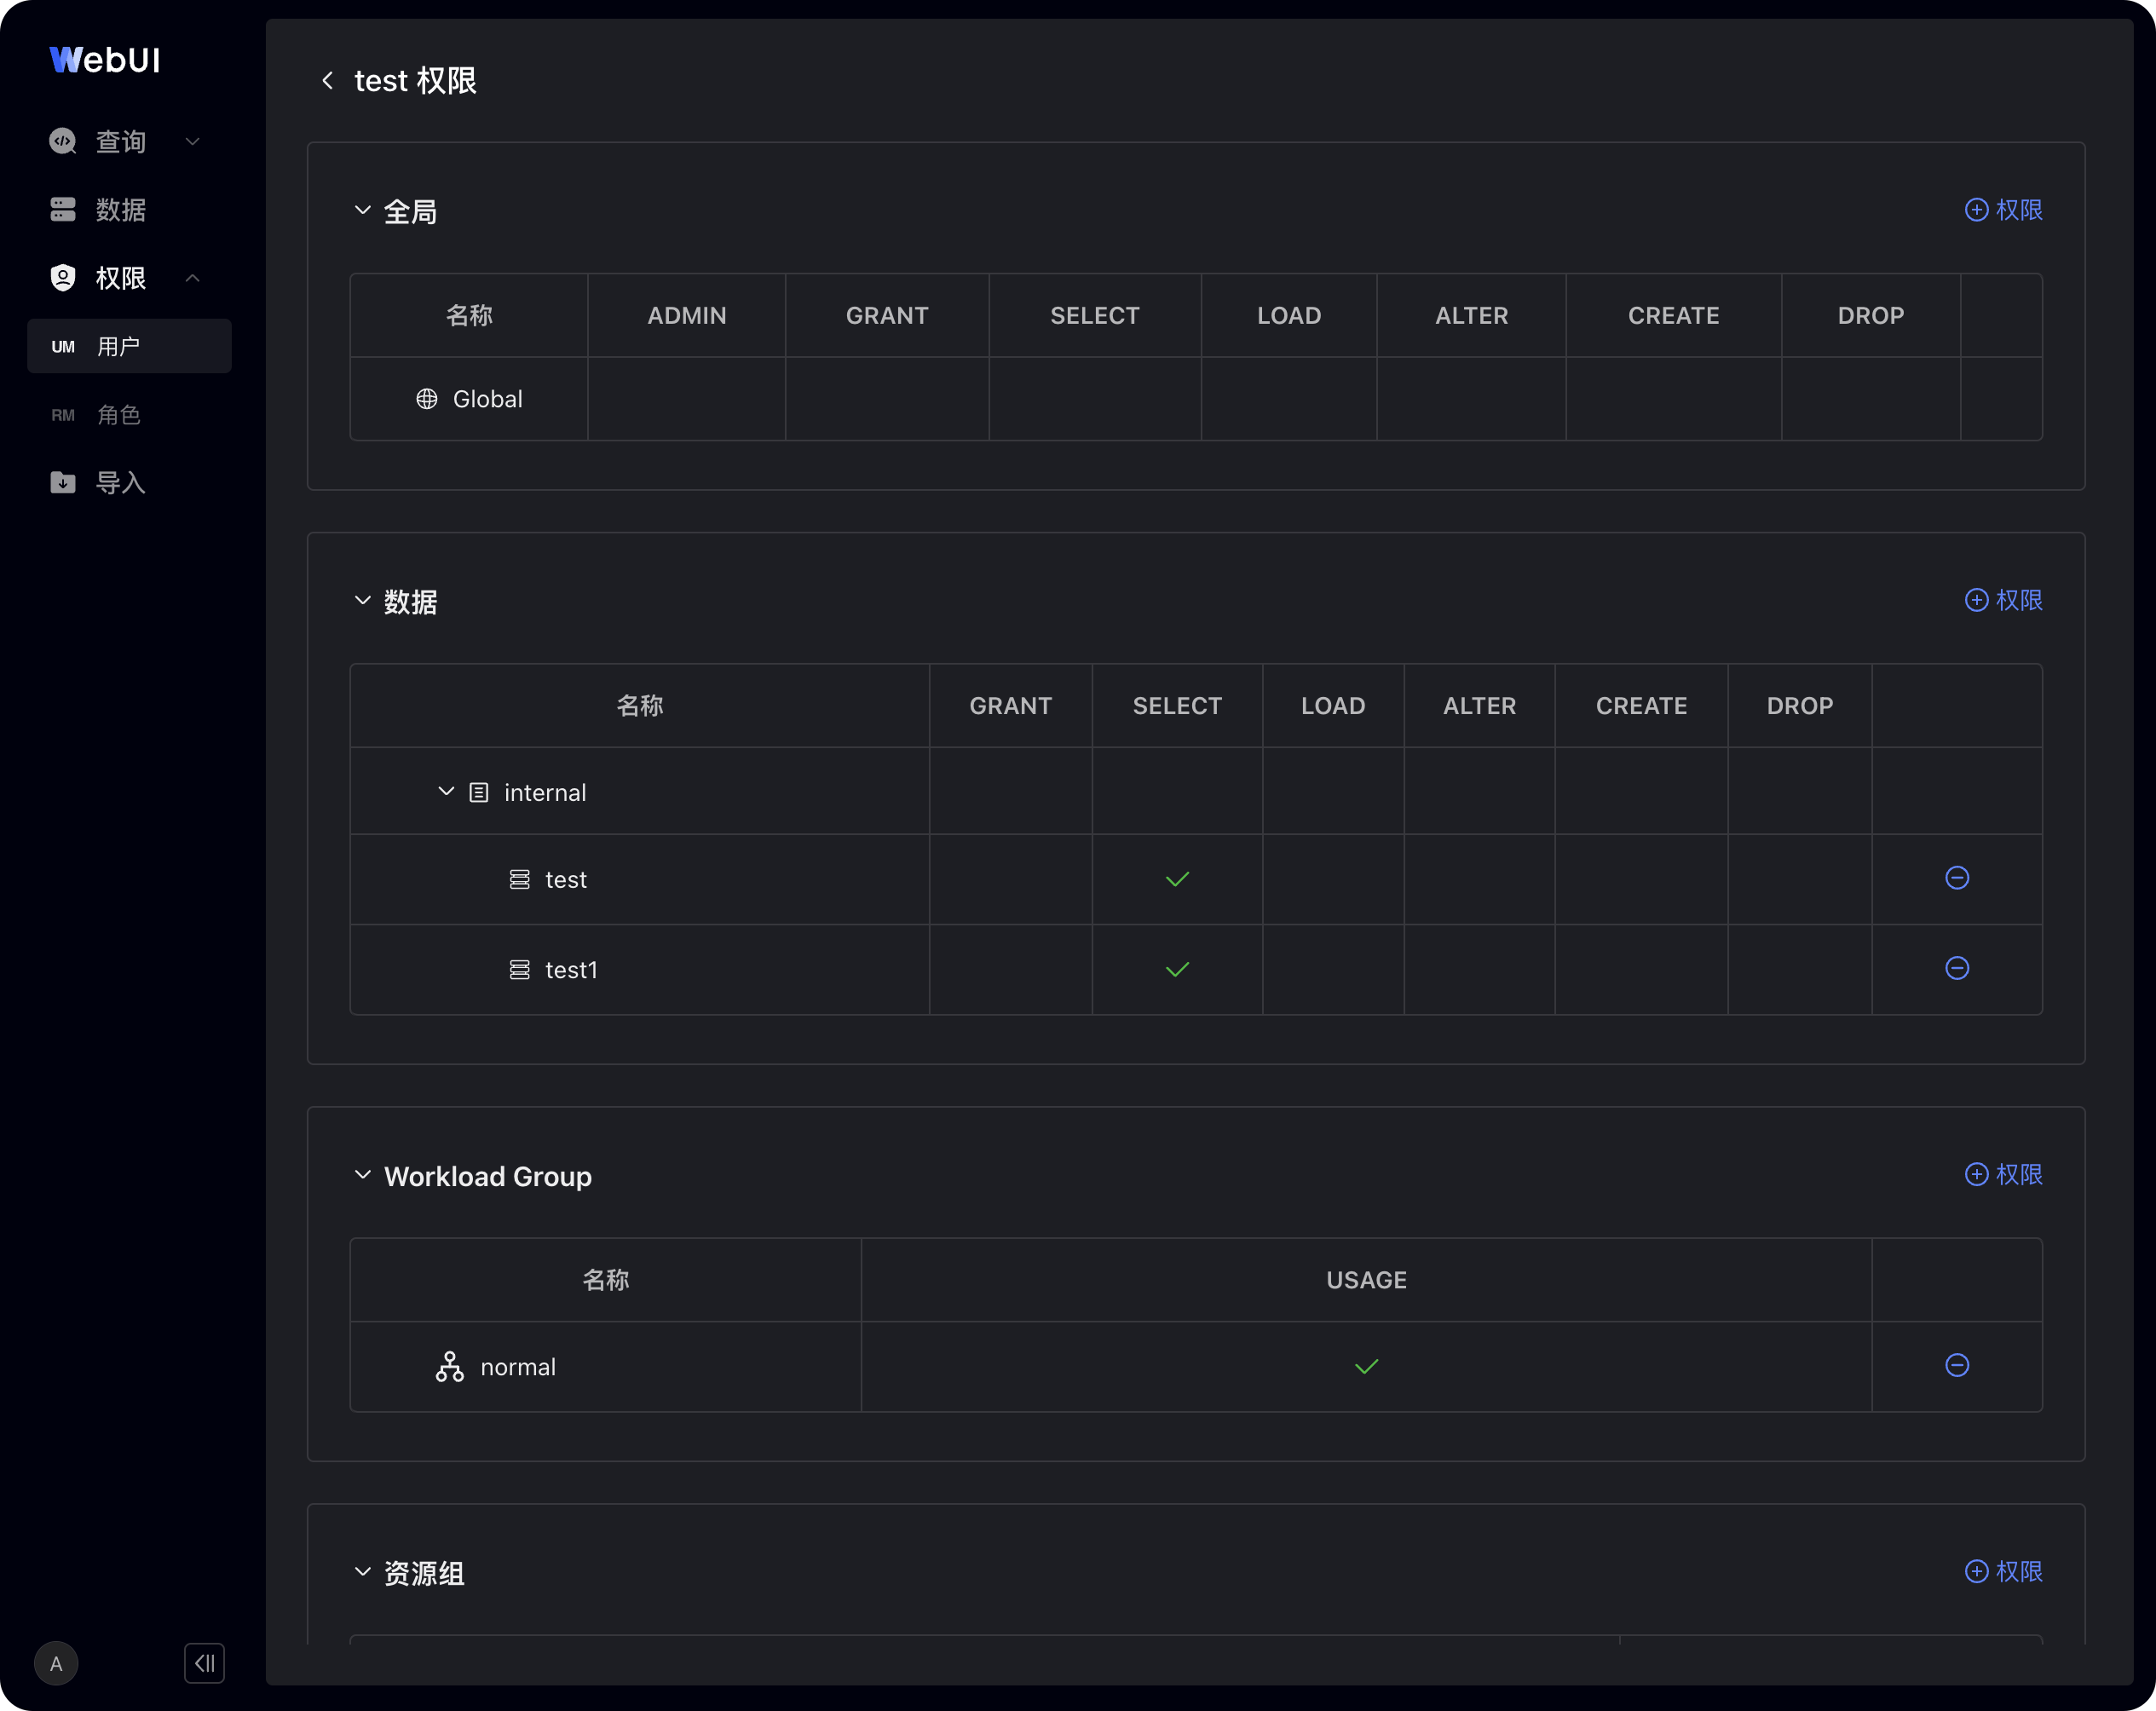Collapse the 数据 permissions section

pyautogui.click(x=363, y=600)
